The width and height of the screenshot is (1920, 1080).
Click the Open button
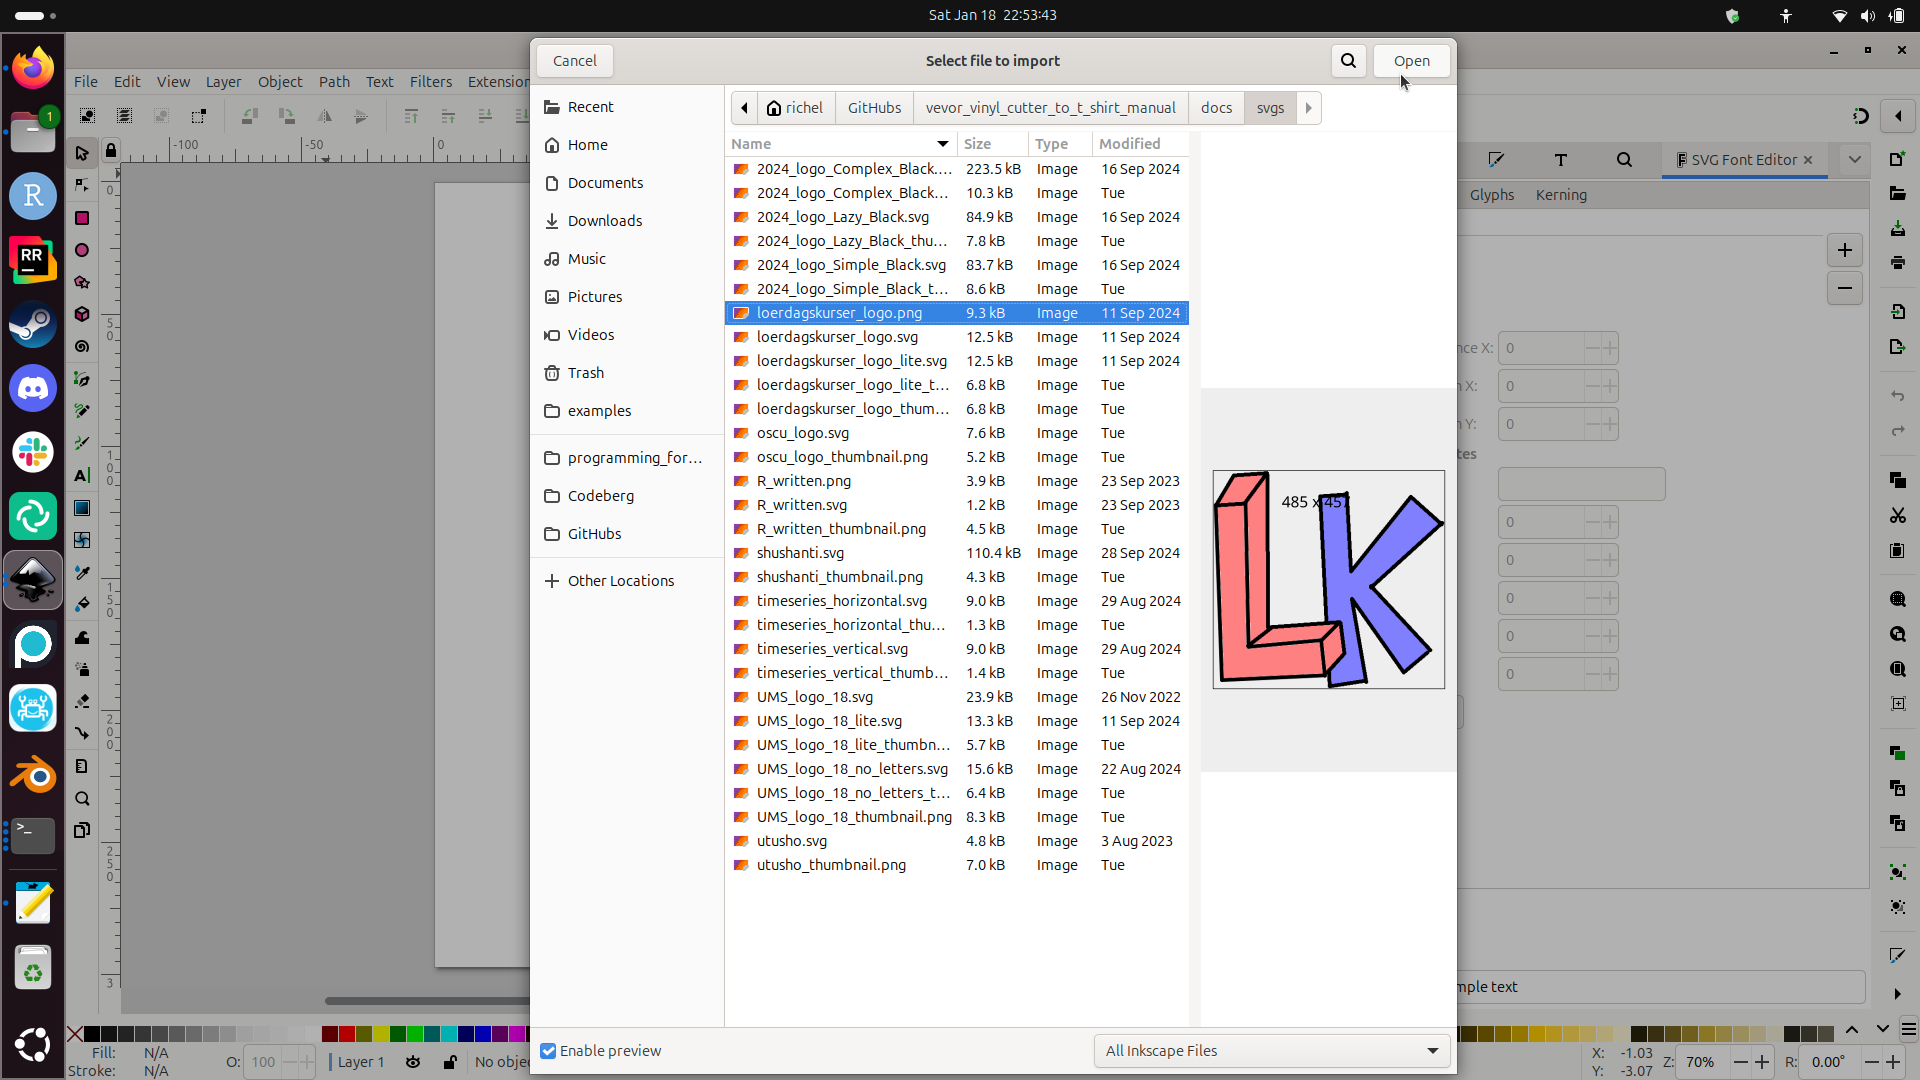point(1412,61)
